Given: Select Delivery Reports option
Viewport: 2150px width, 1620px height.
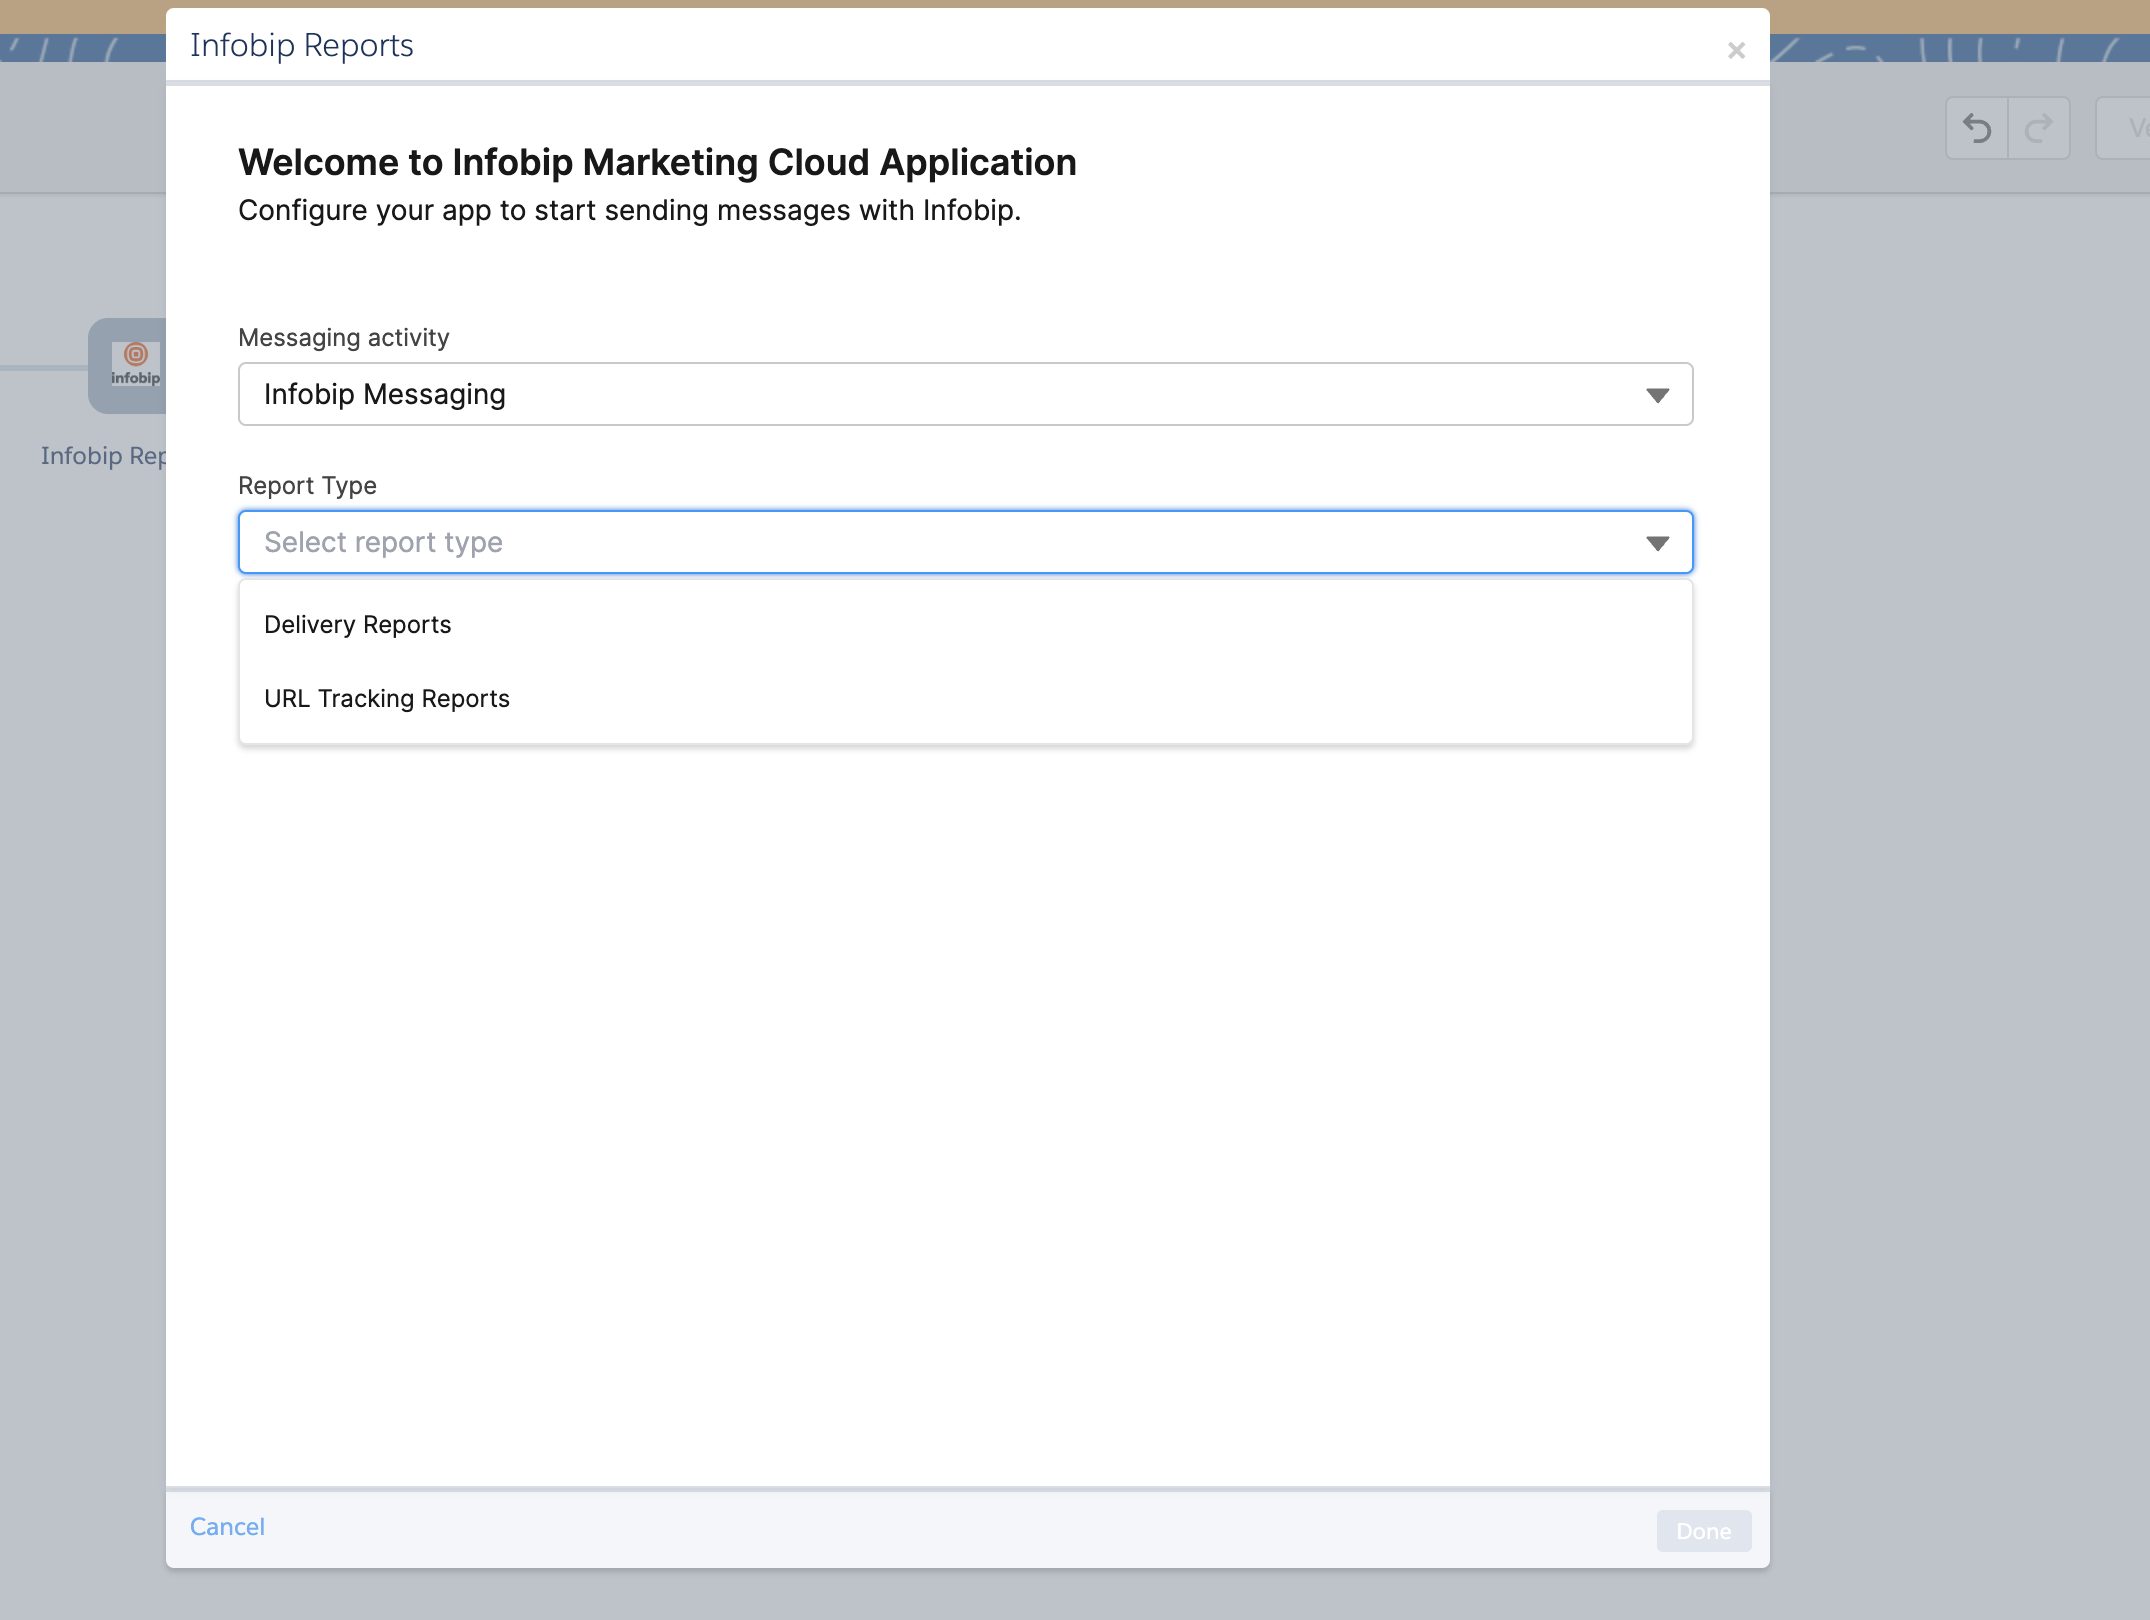Looking at the screenshot, I should click(965, 625).
